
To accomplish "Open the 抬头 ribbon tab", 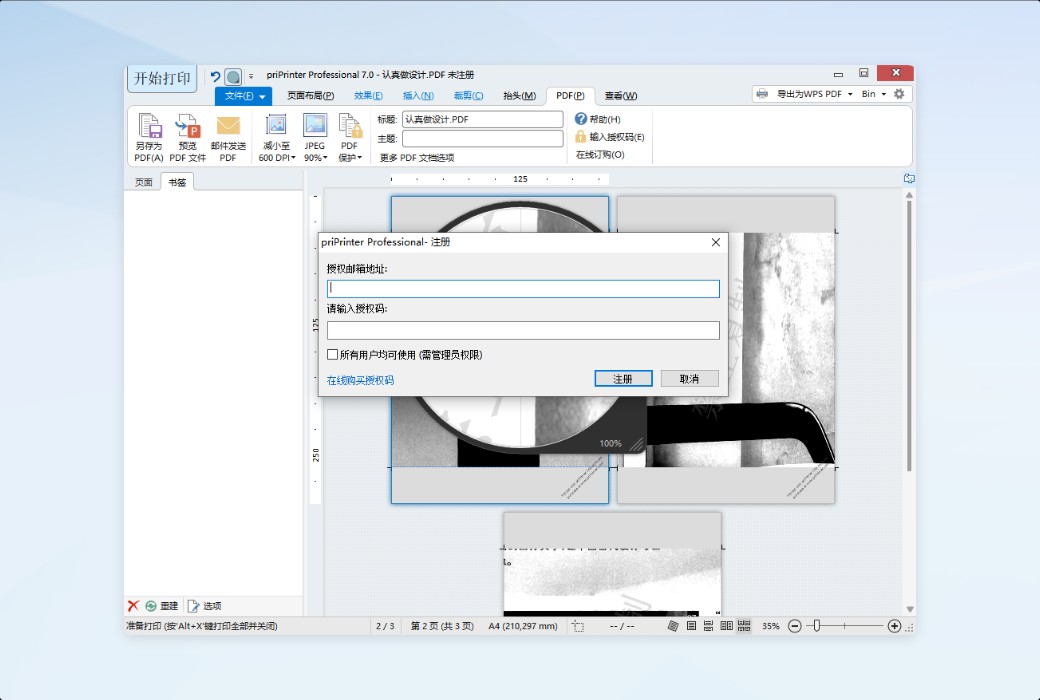I will pyautogui.click(x=519, y=96).
